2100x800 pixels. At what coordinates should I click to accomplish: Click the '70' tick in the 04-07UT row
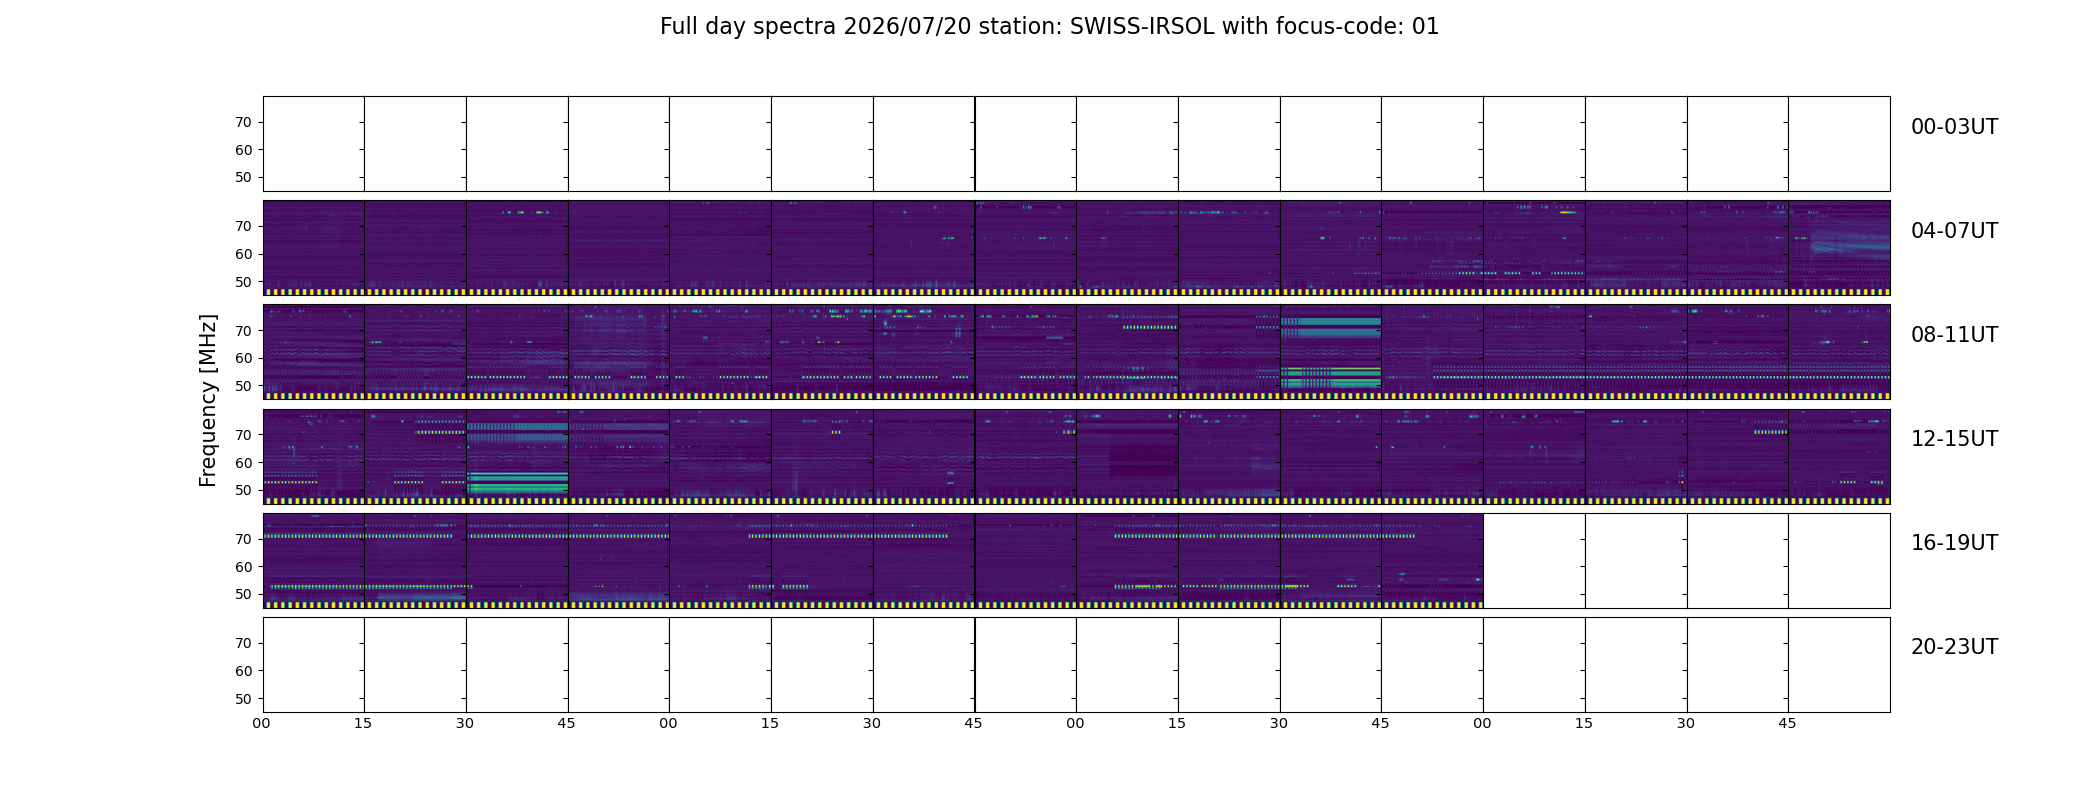tap(243, 227)
